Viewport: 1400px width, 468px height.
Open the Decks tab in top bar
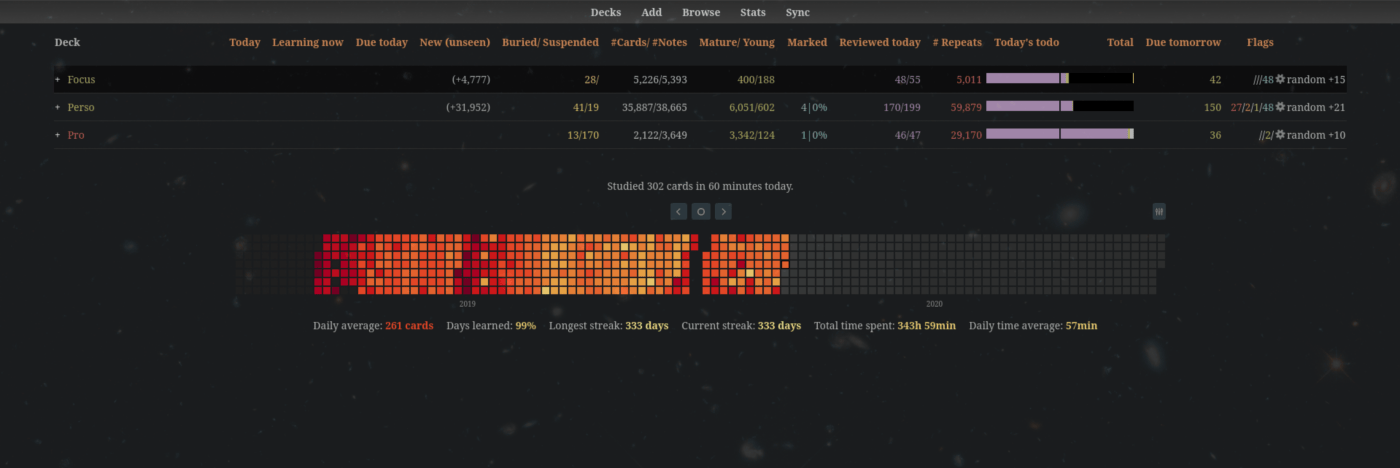[605, 13]
